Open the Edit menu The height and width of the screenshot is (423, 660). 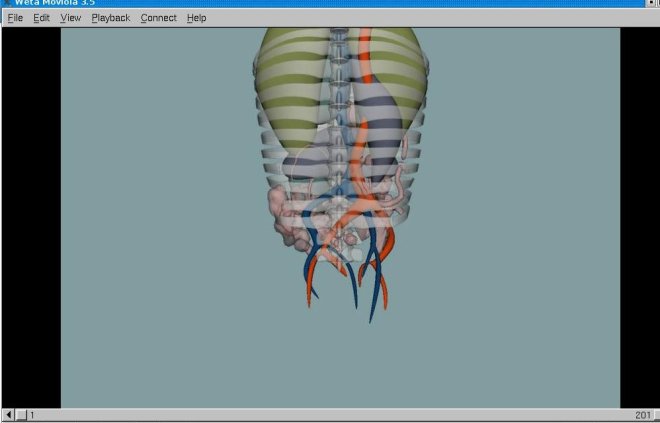[41, 18]
